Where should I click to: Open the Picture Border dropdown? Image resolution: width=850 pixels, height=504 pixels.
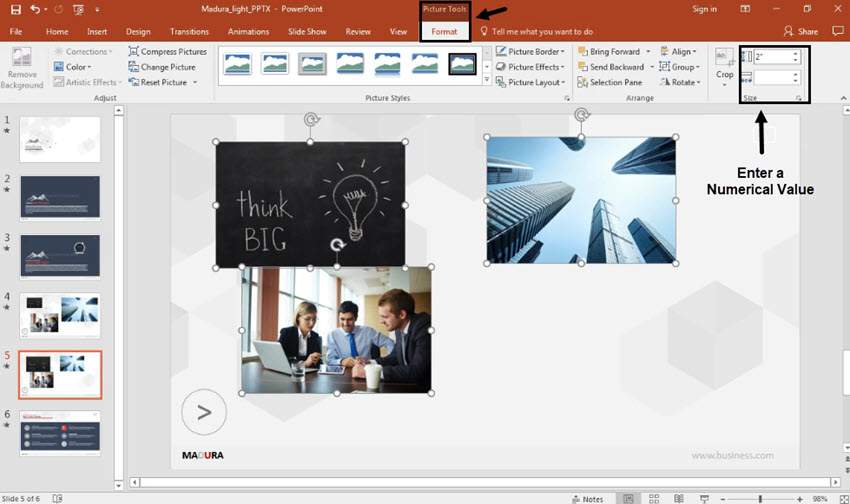tap(530, 51)
